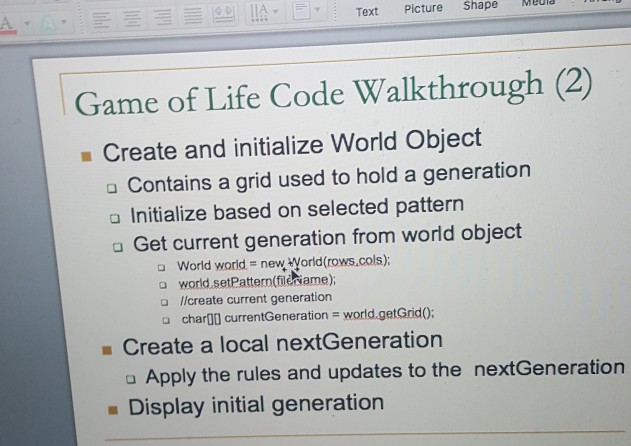Click 'Contains a grid used to hold a generation'
631x446 pixels.
pos(329,178)
